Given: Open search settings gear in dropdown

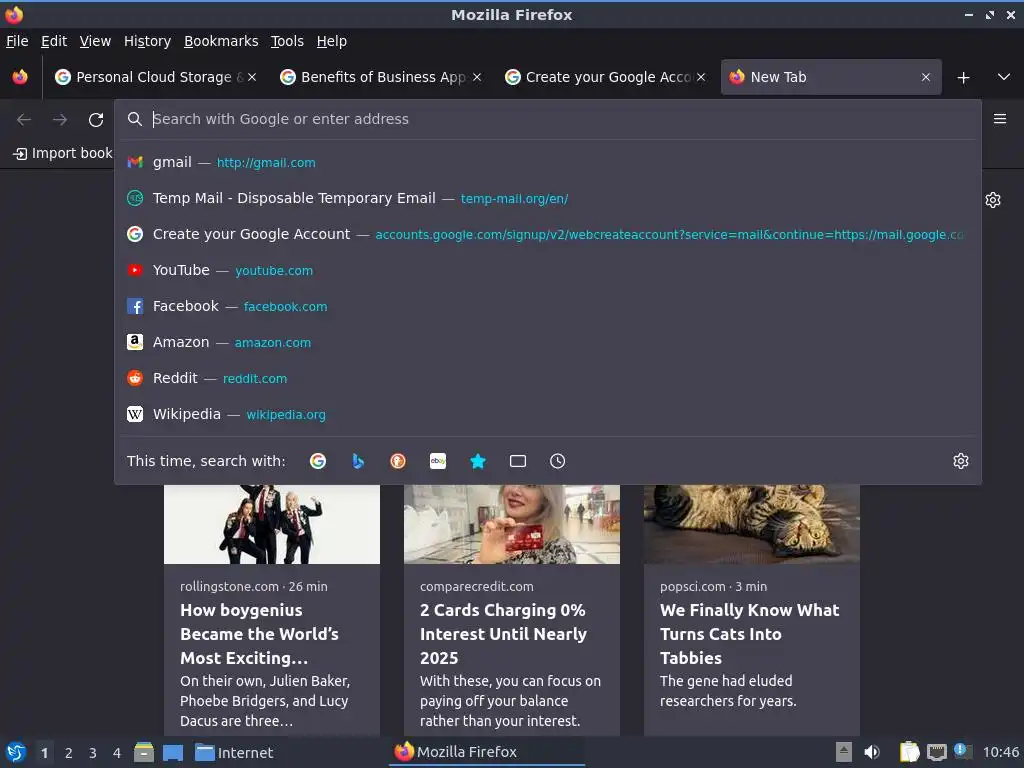Looking at the screenshot, I should (x=961, y=461).
